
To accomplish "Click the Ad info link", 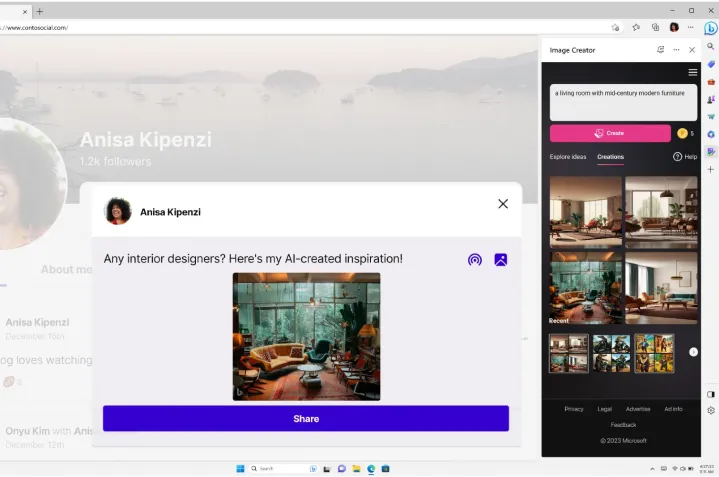I will click(673, 409).
